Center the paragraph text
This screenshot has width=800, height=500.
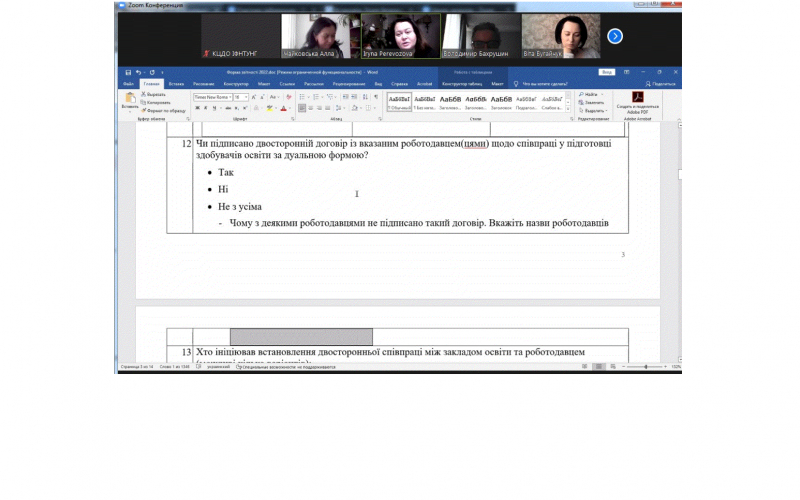click(x=311, y=108)
